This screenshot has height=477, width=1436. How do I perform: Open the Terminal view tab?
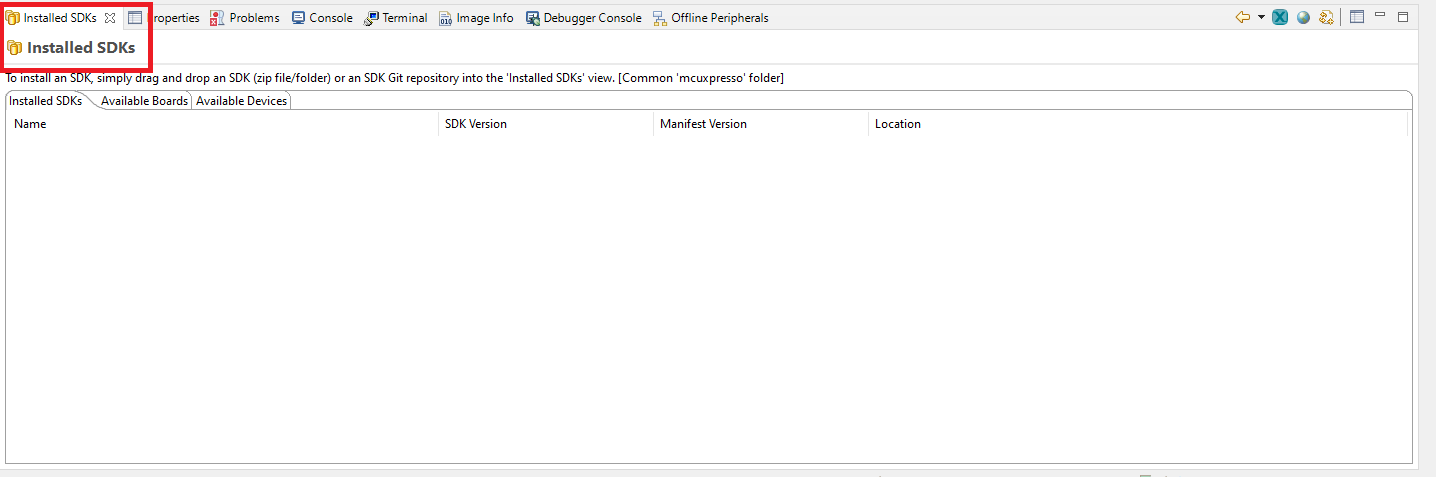coord(396,18)
